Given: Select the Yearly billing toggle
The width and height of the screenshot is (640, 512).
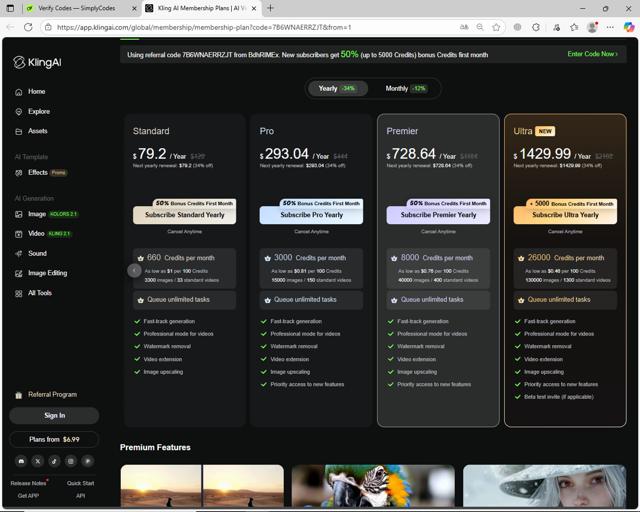Looking at the screenshot, I should pyautogui.click(x=338, y=88).
